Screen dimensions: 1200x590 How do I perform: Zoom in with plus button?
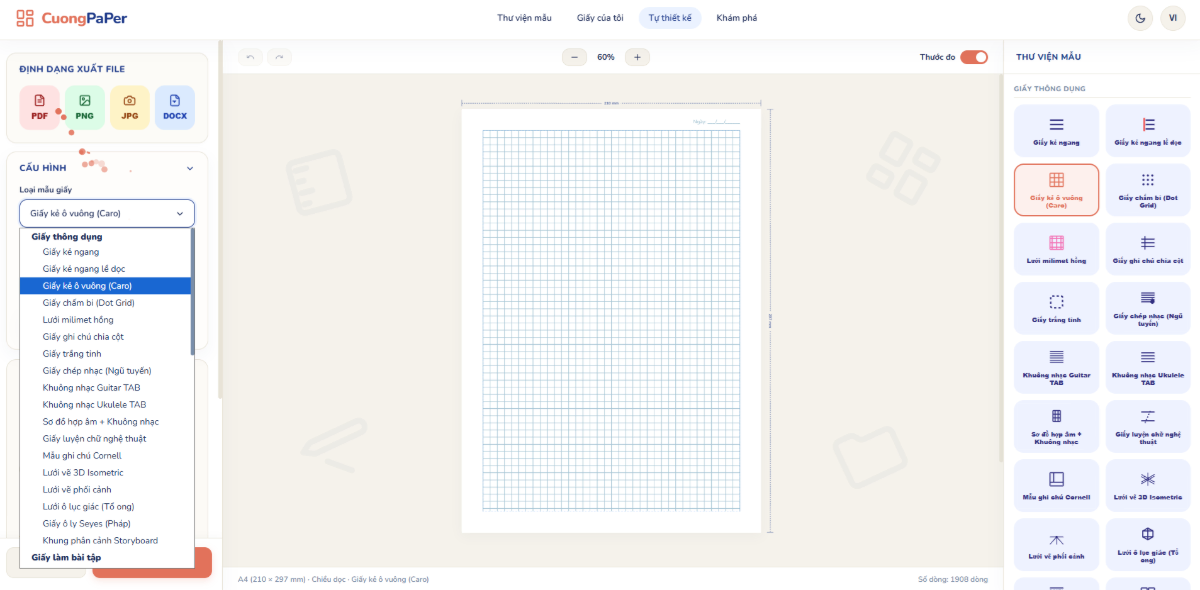(x=638, y=57)
